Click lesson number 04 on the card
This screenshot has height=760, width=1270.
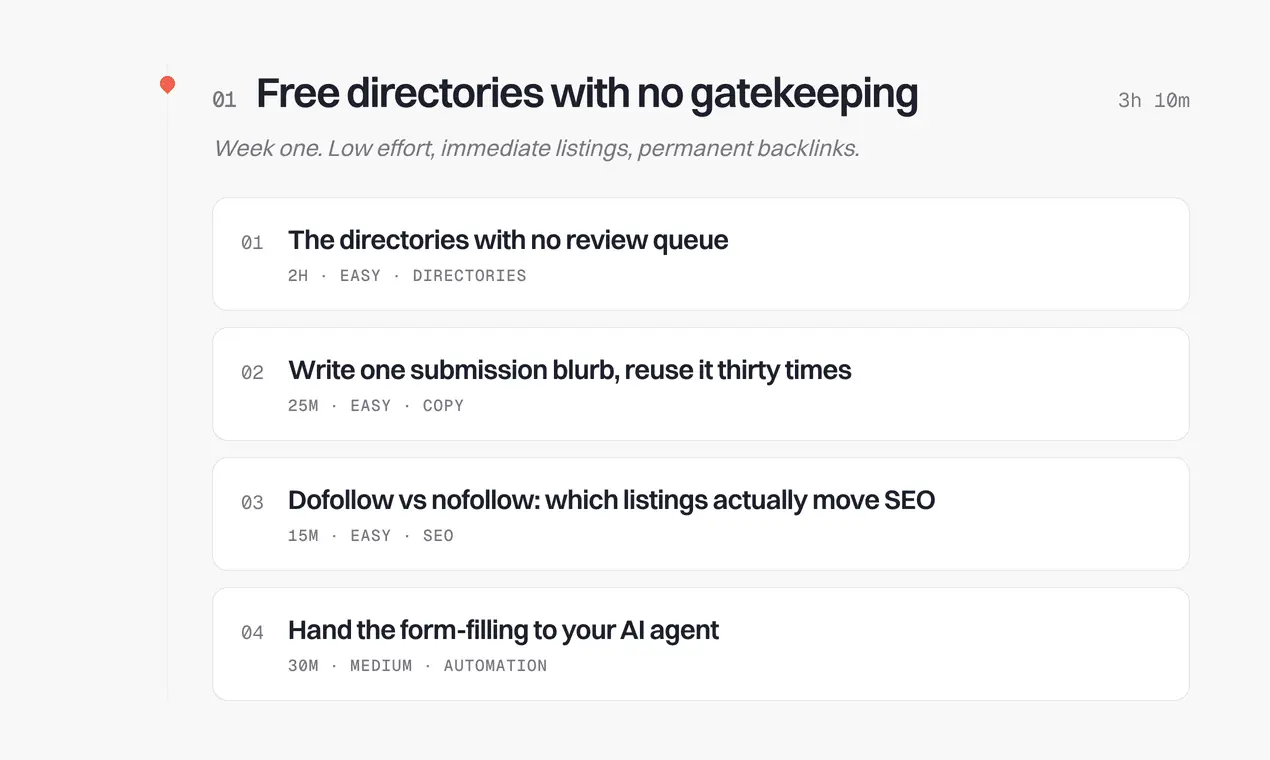(252, 633)
